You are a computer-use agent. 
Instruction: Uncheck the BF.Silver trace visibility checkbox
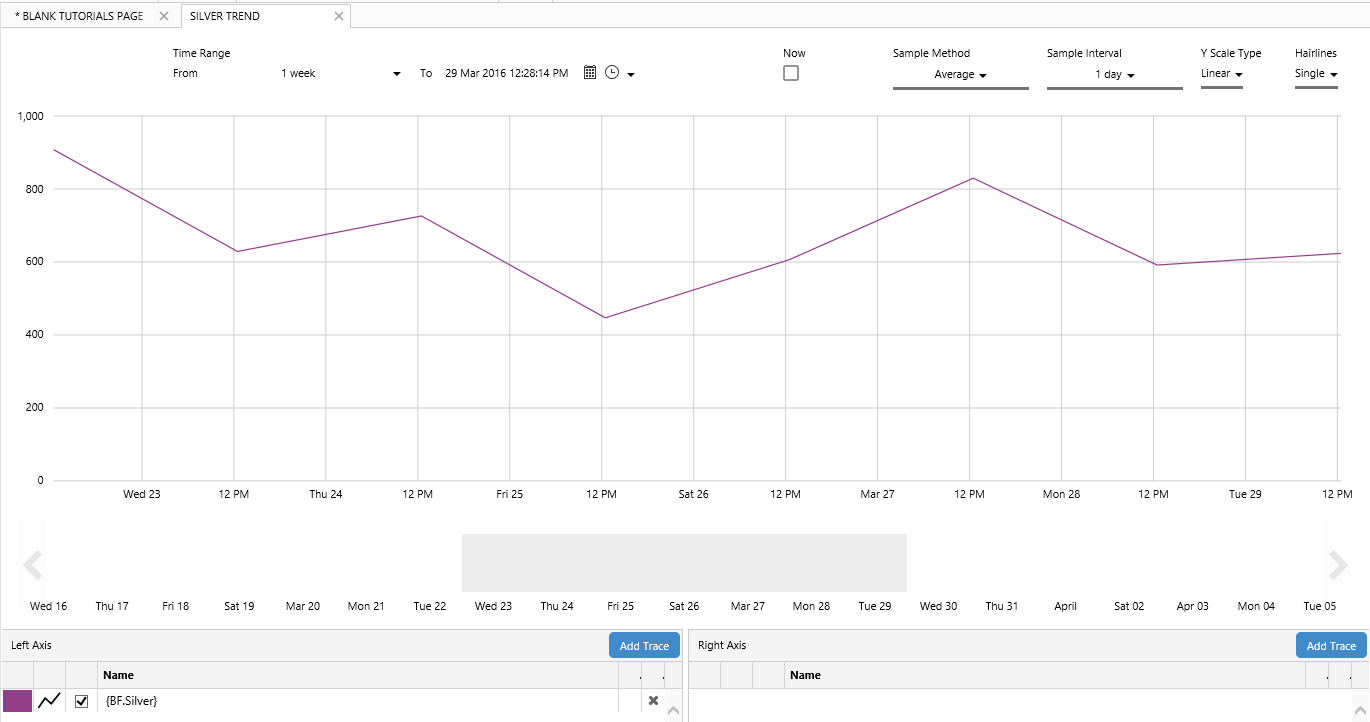[x=82, y=701]
